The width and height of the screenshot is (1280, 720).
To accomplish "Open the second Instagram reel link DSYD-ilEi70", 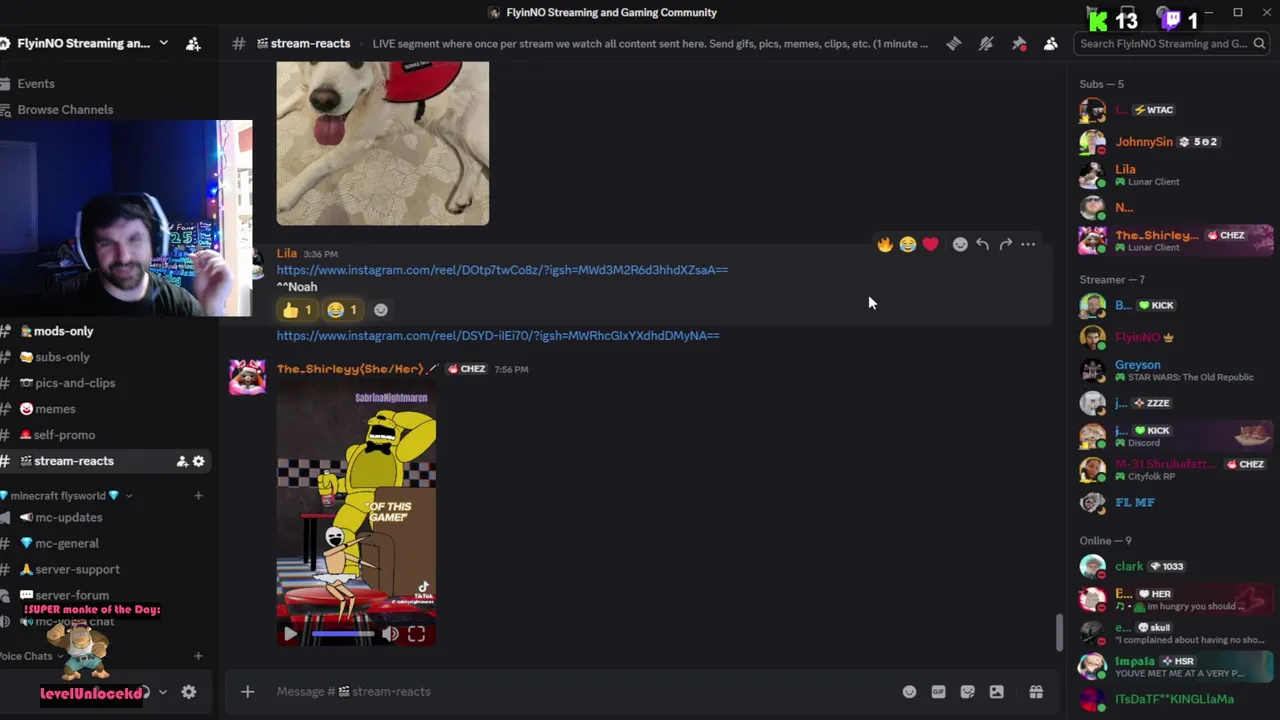I will point(498,336).
